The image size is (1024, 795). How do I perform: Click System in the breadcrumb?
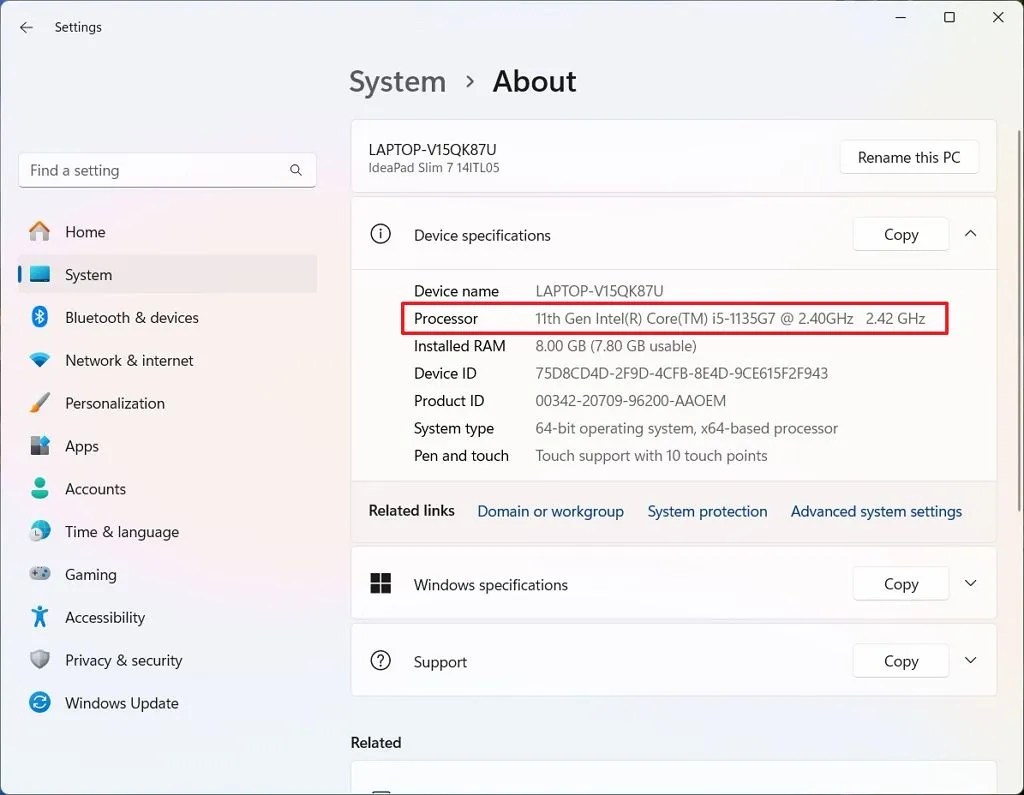point(397,81)
